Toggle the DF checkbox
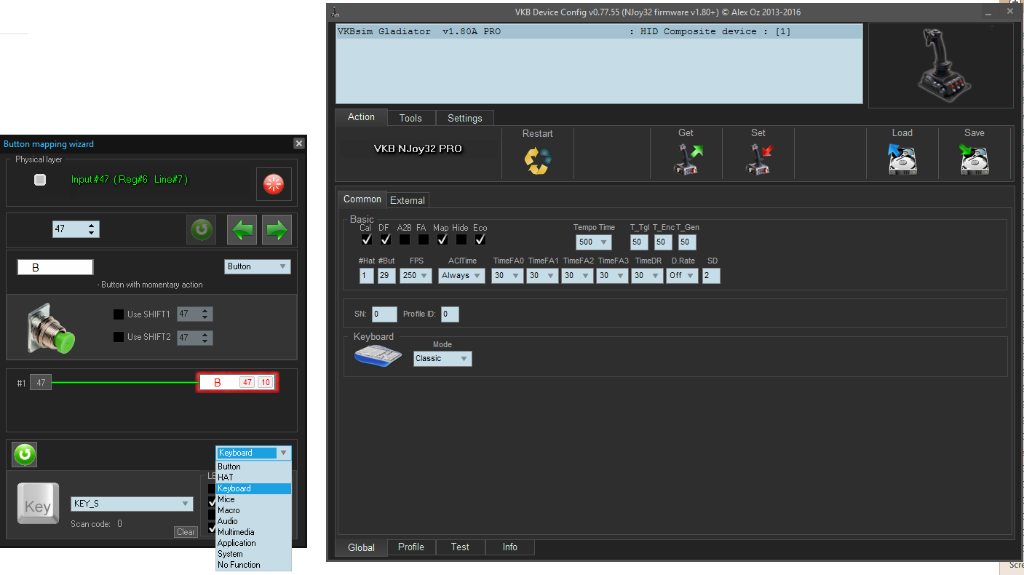1024x575 pixels. coord(385,240)
